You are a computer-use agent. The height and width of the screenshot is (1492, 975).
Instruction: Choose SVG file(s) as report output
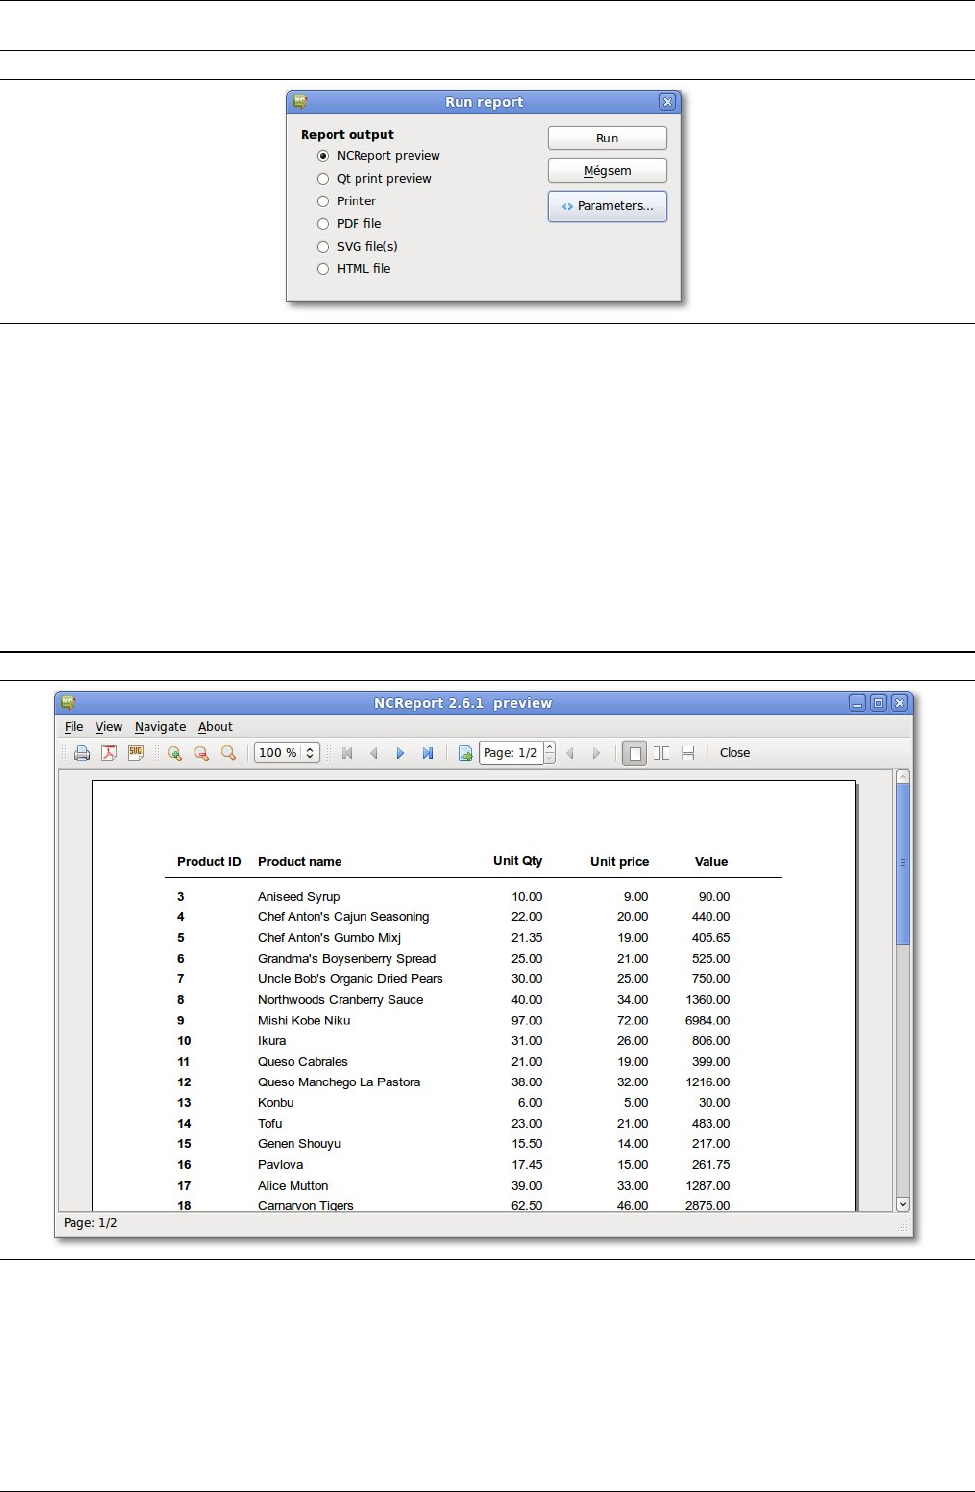point(357,247)
